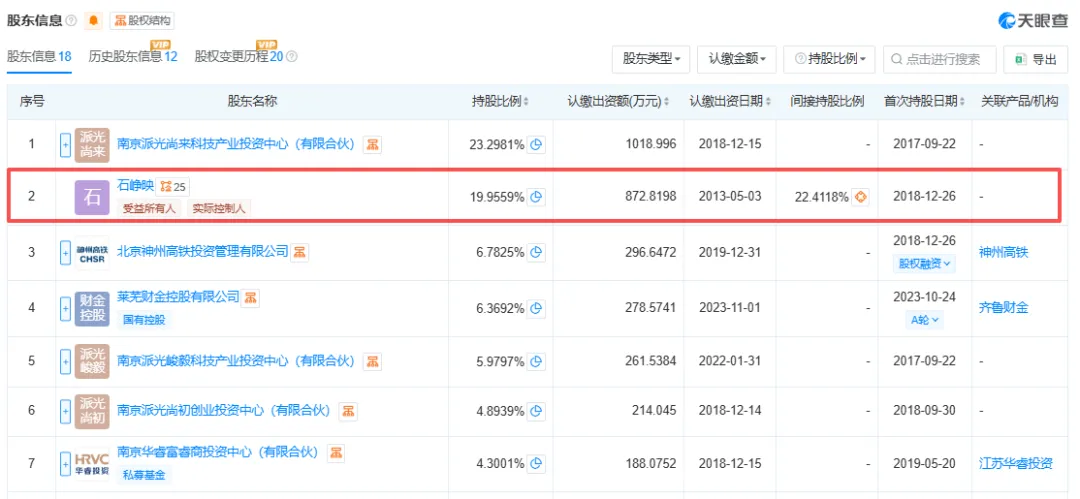
Task: Click structure icon after 南京华睿富睿 name
Action: tap(336, 453)
